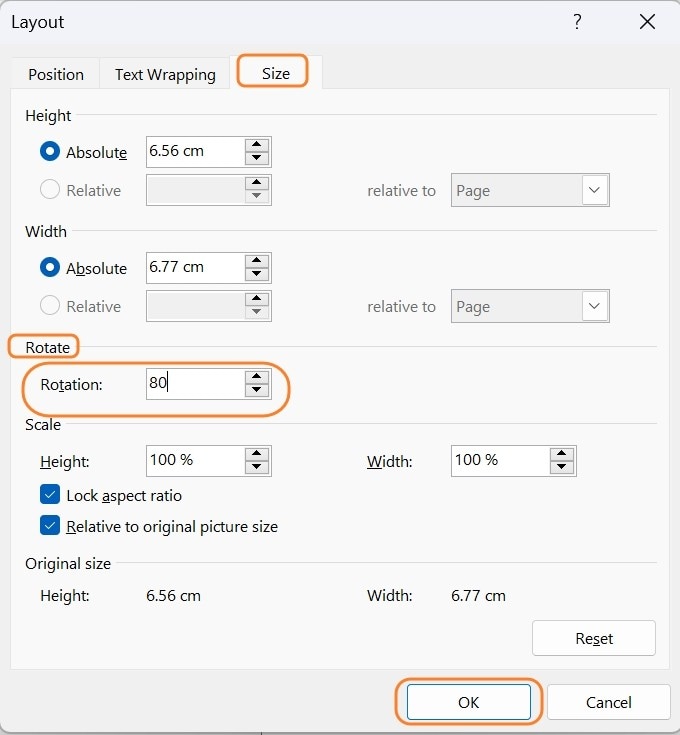This screenshot has width=680, height=735.
Task: Uncheck Lock aspect ratio checkbox
Action: [50, 495]
